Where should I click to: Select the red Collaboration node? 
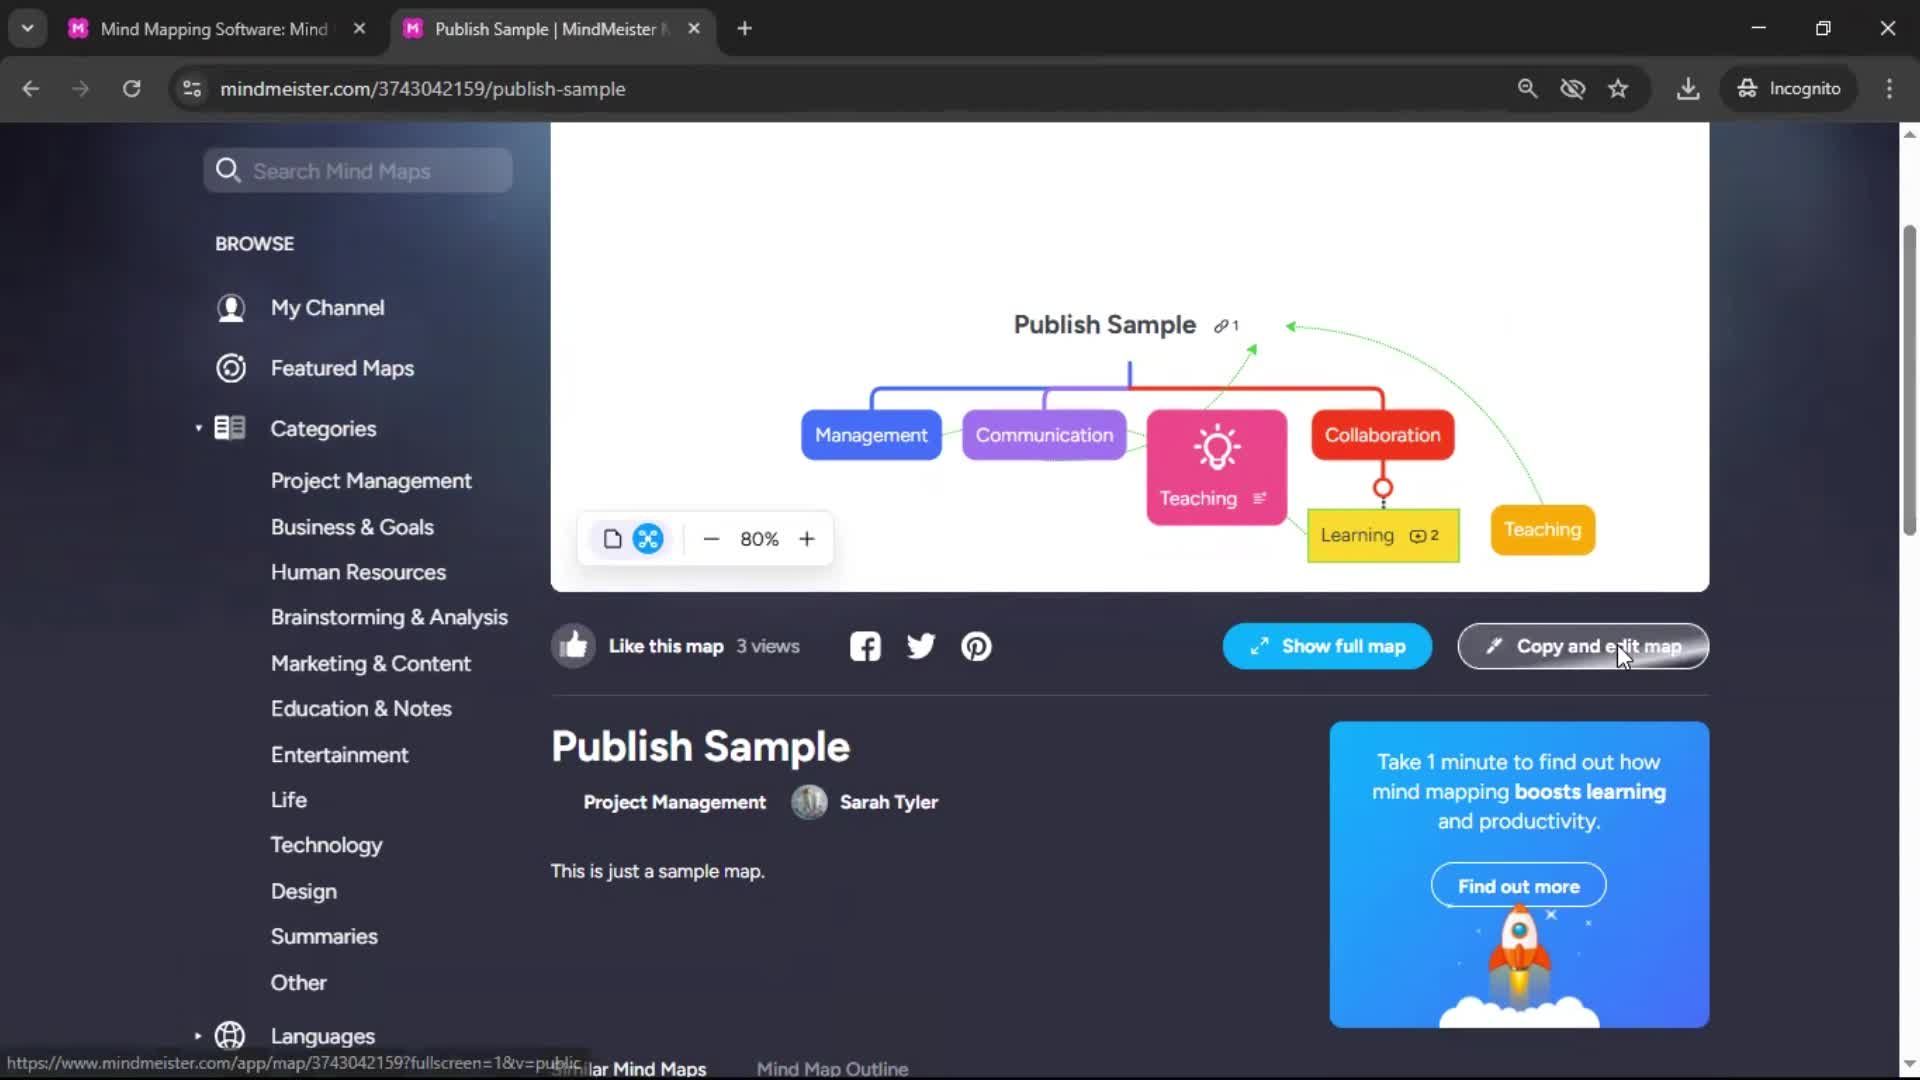1382,435
